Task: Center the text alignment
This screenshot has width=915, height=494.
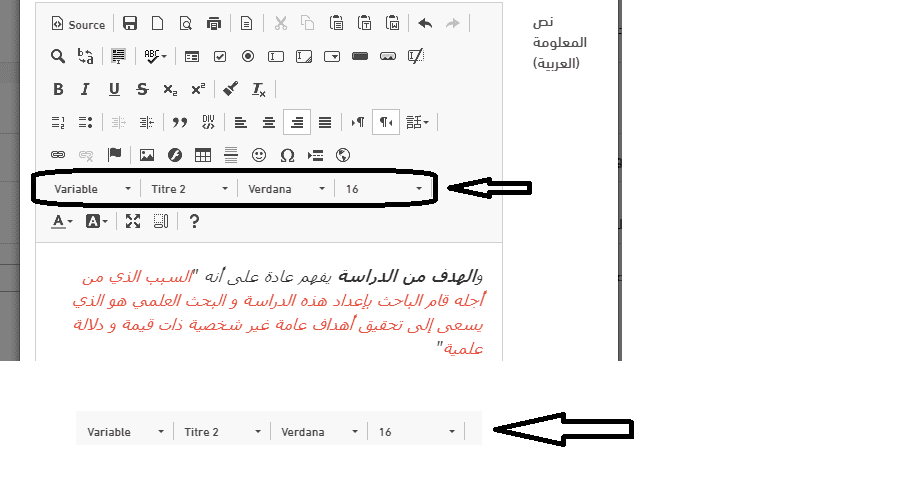Action: click(x=268, y=122)
